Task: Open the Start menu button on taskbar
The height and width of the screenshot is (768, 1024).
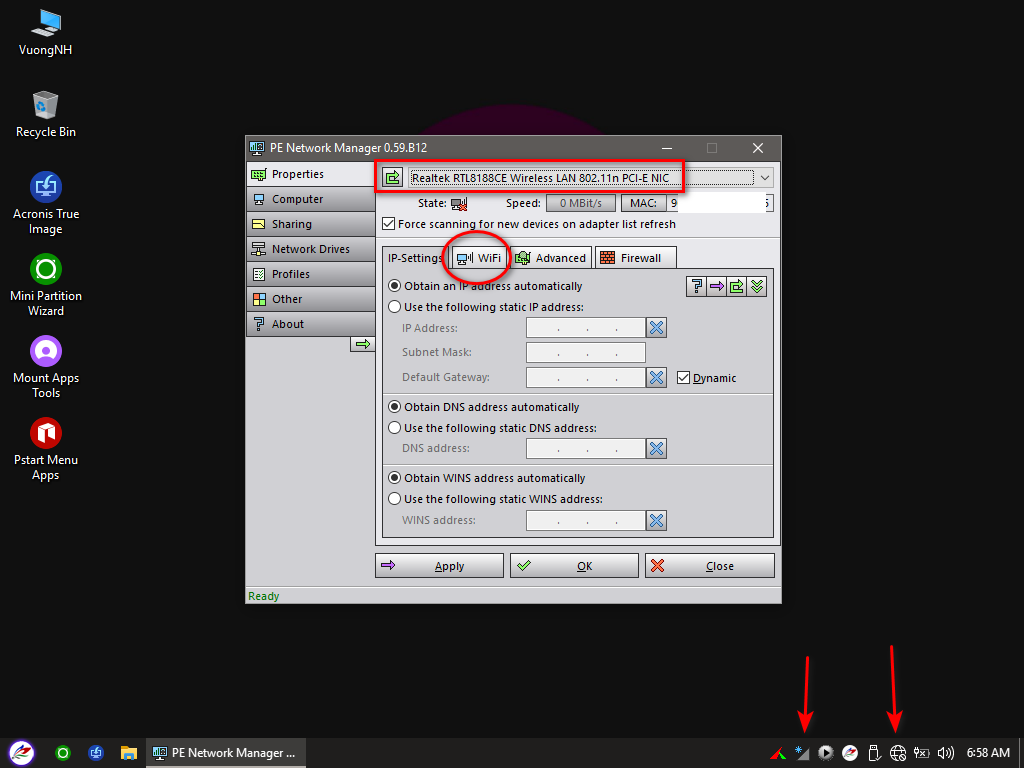Action: tap(22, 753)
